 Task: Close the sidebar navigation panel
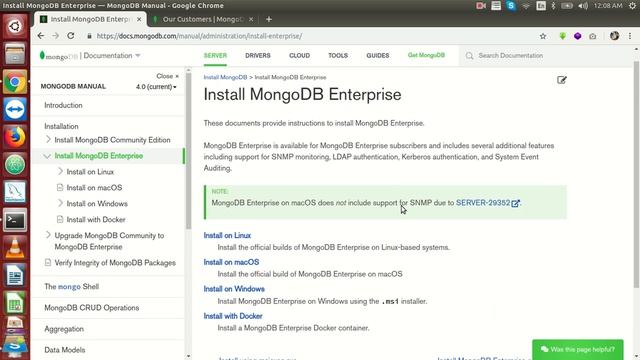tap(167, 76)
